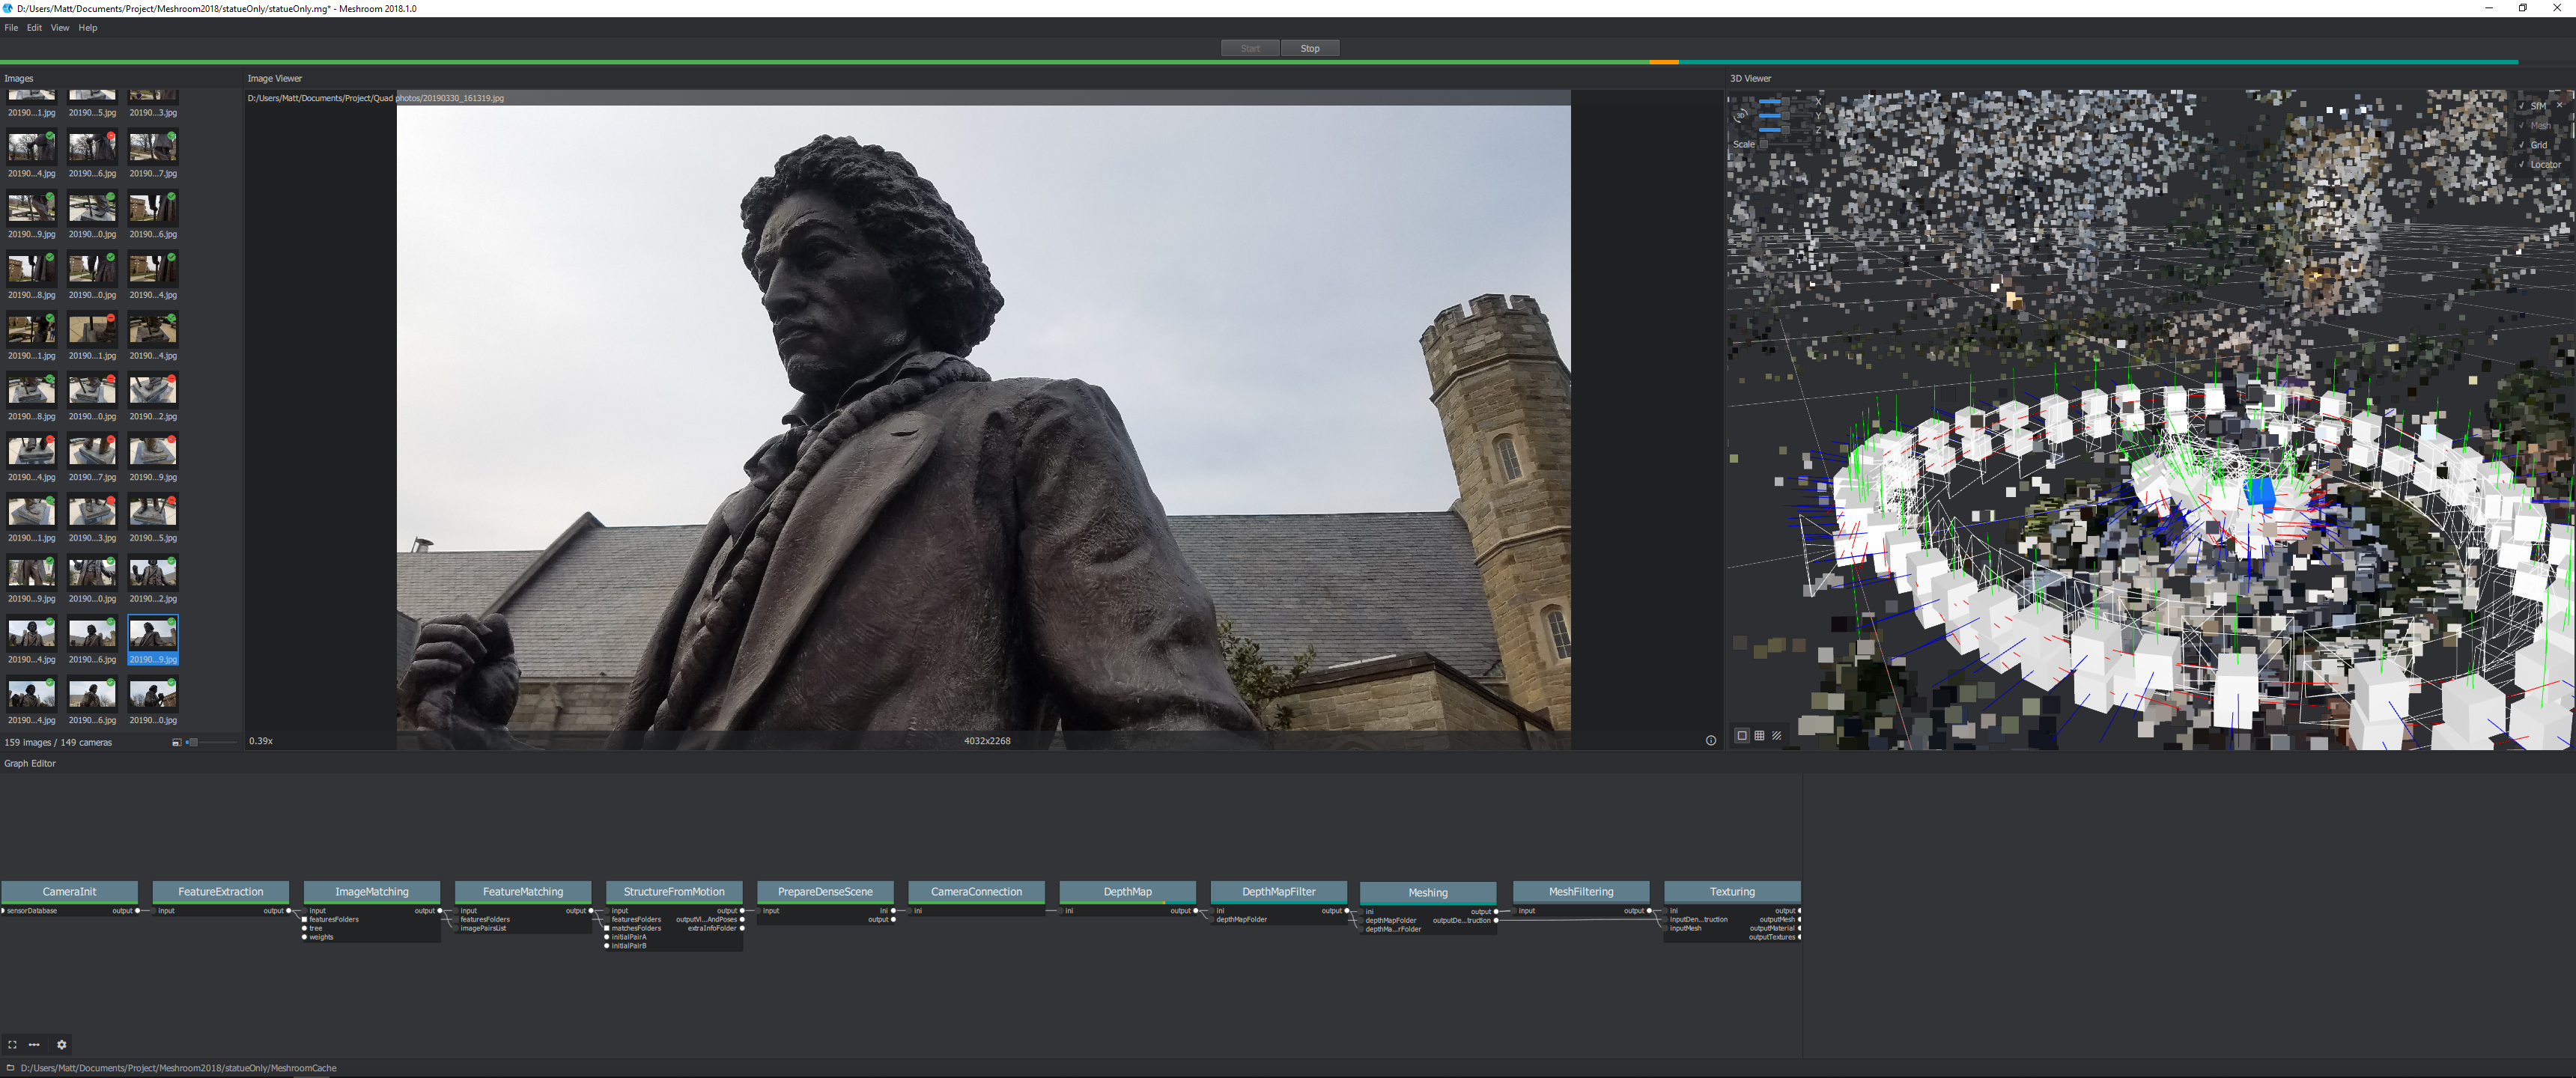Adjust the 3D Viewer Scale slider
Screen dimensions: 2576x1078
pos(1766,144)
